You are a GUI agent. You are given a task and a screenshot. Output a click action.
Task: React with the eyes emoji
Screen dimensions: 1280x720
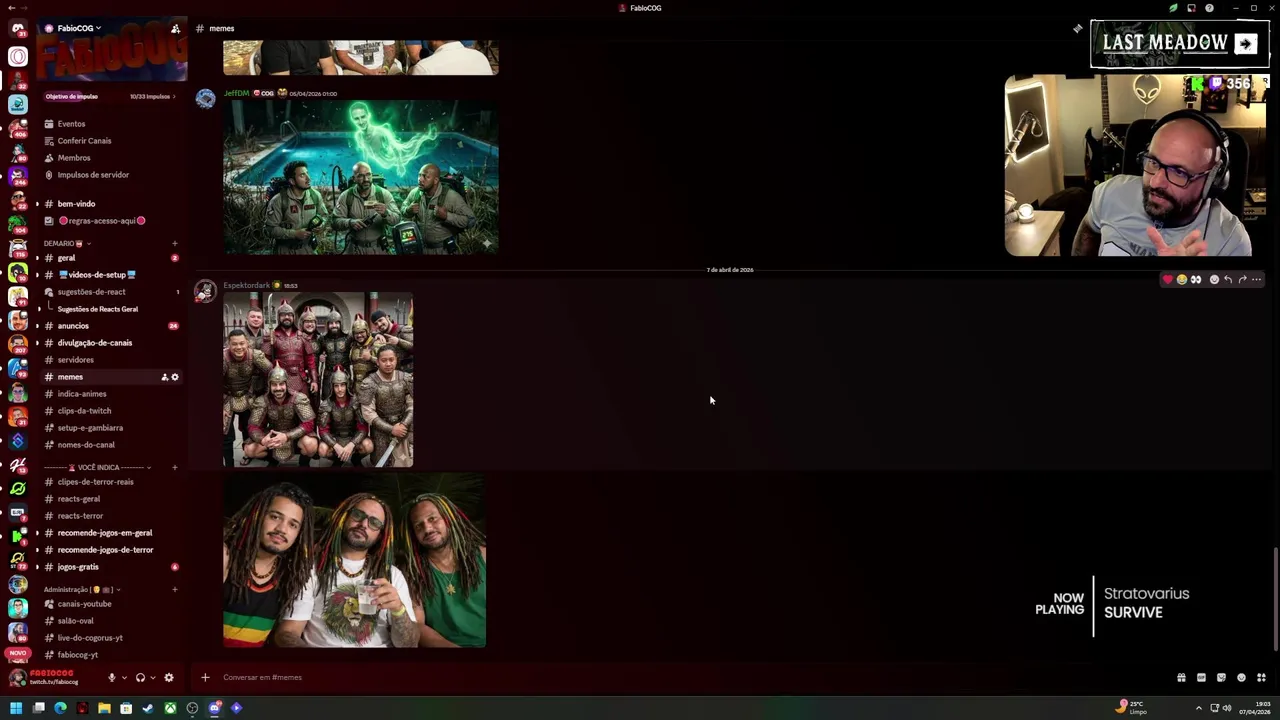pyautogui.click(x=1195, y=280)
